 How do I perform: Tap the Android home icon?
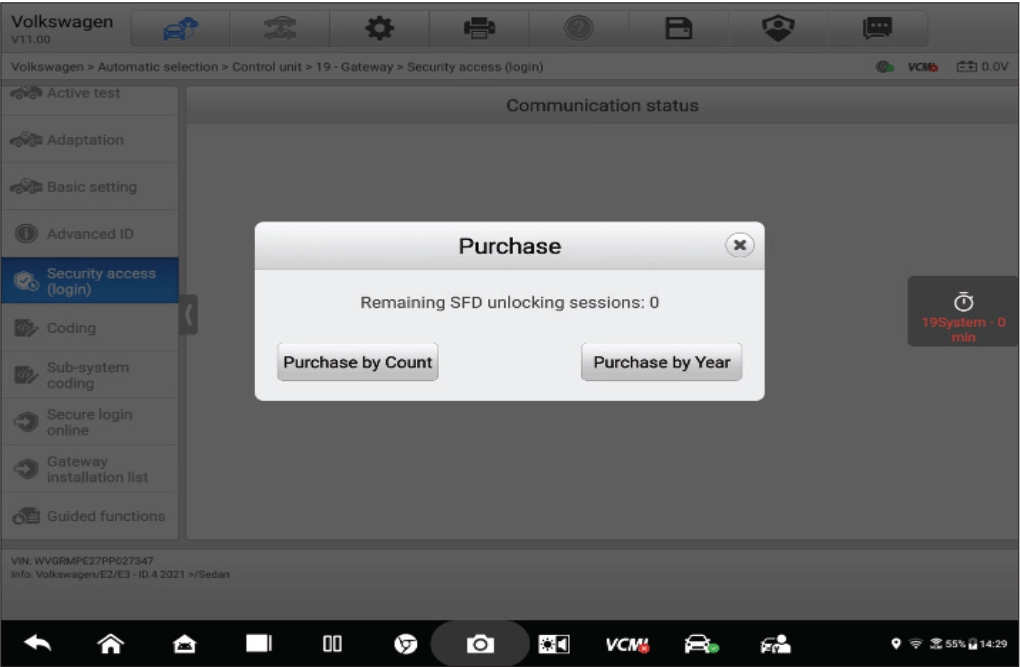coord(111,644)
